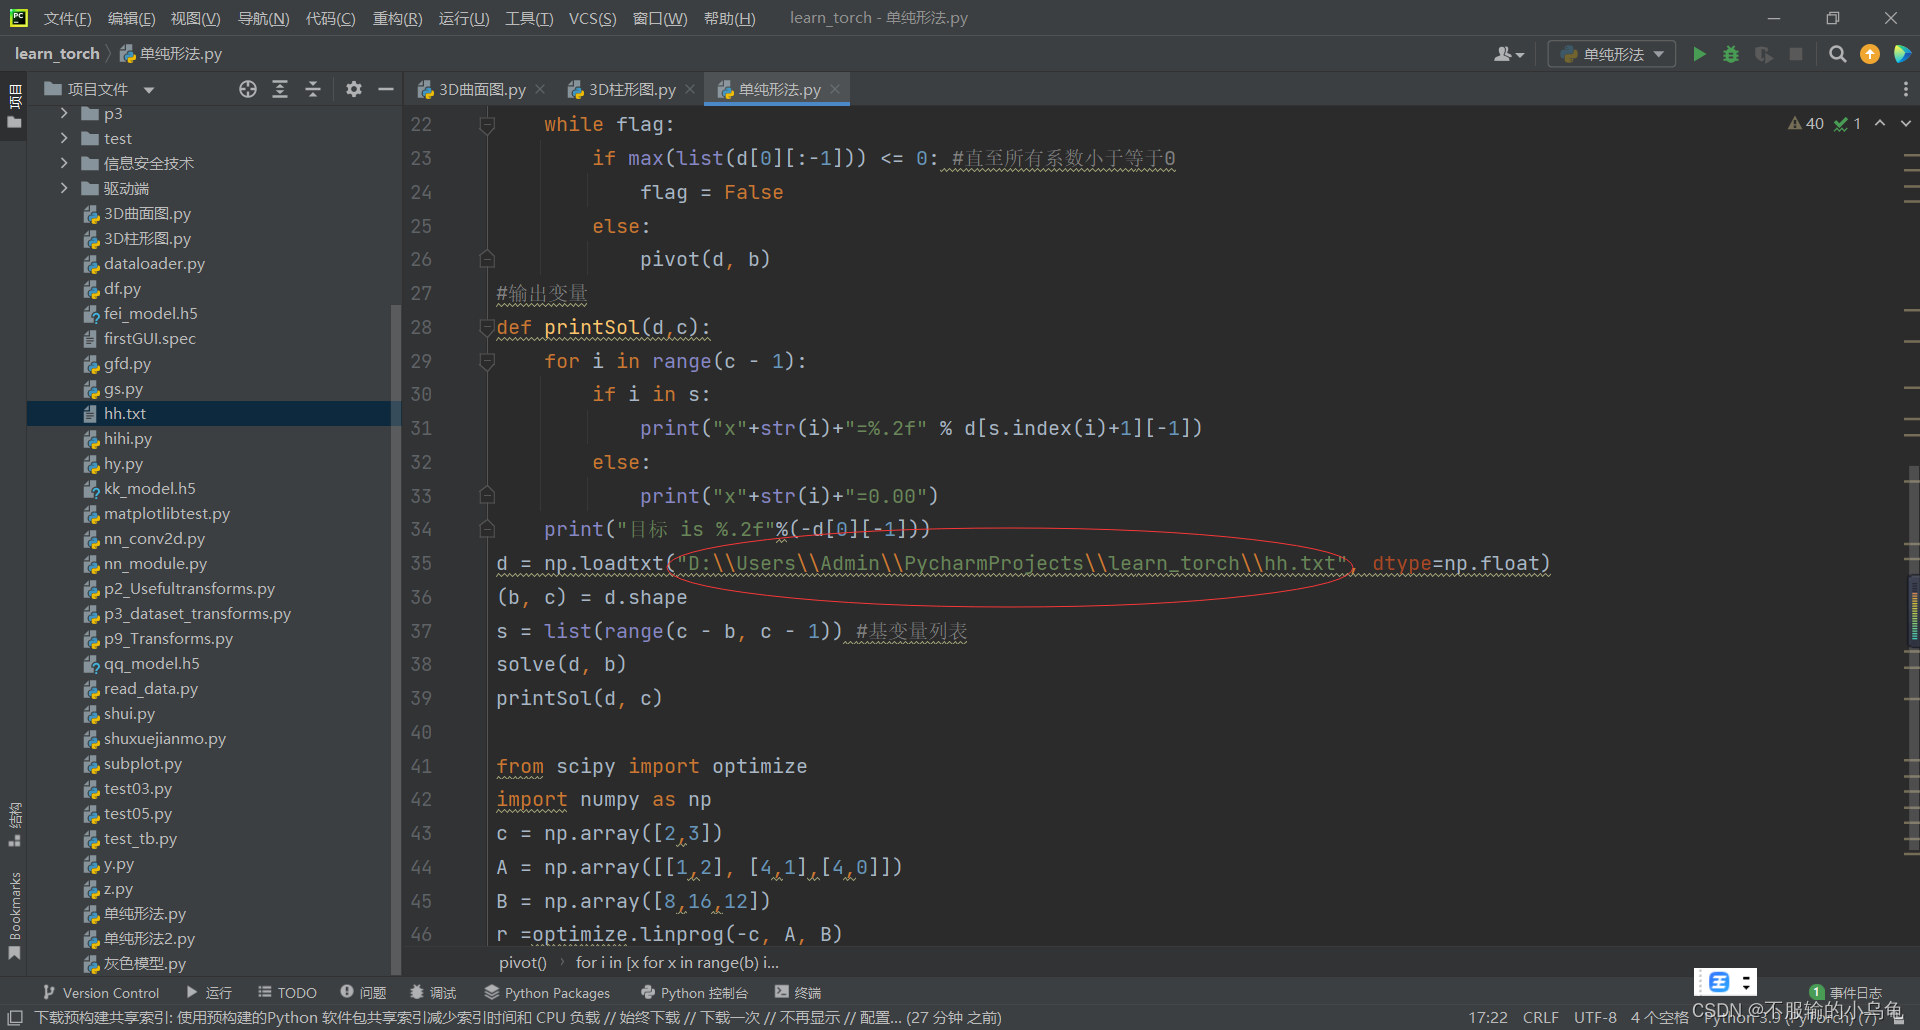Click the project tree vertical scrollbar

pos(396,640)
